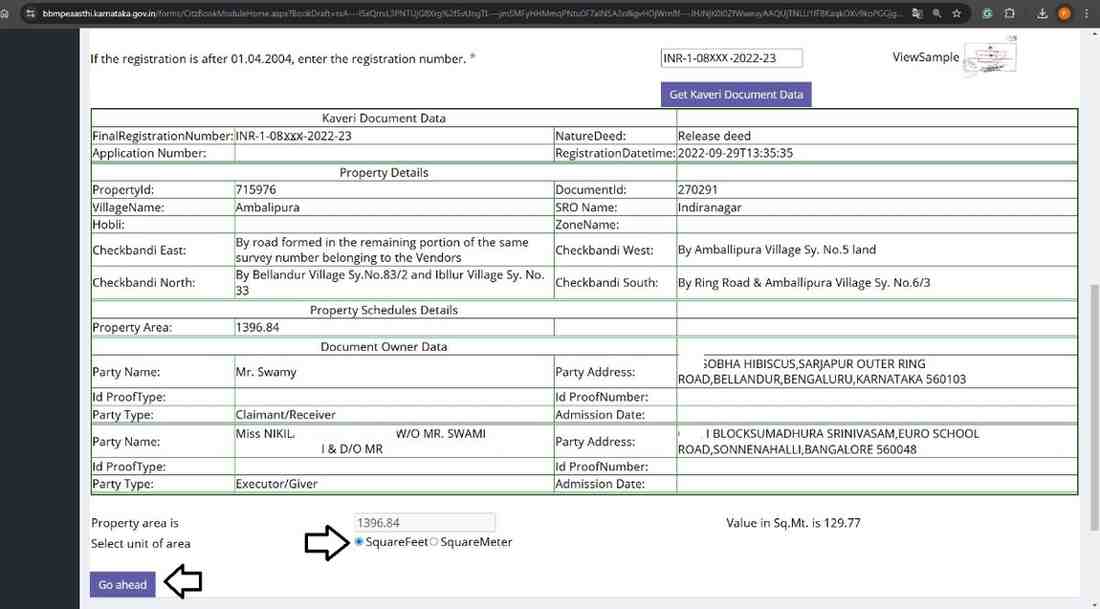1100x609 pixels.
Task: Open the browser three-dot menu
Action: point(1086,14)
